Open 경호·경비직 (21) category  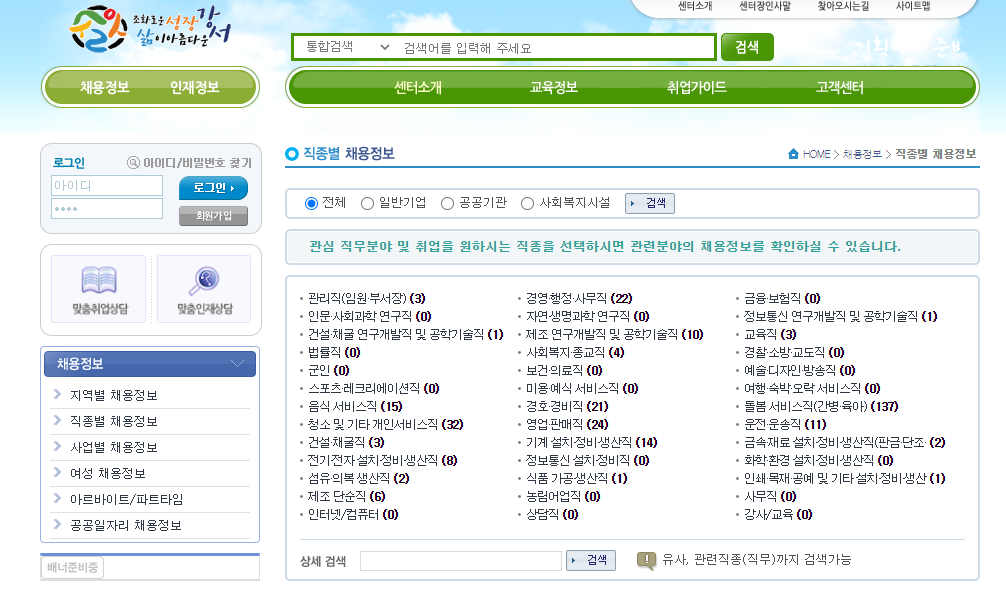pyautogui.click(x=567, y=407)
